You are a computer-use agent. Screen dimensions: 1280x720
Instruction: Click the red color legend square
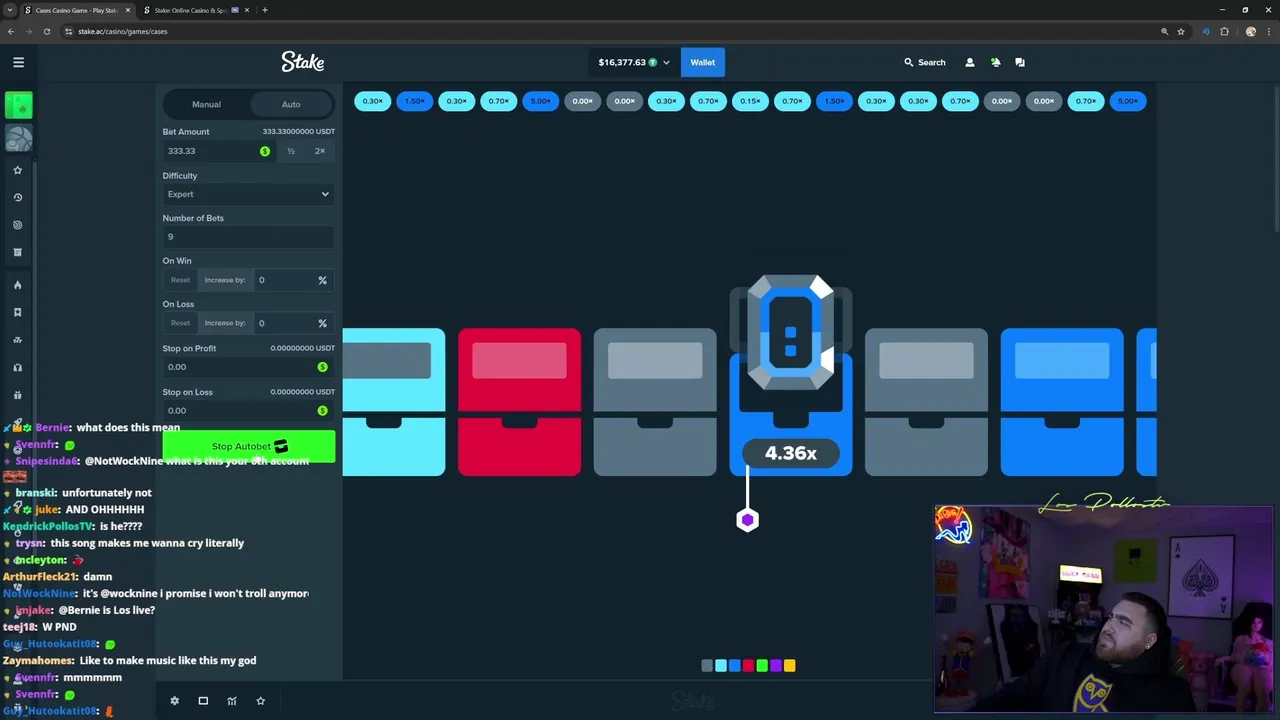[x=748, y=666]
